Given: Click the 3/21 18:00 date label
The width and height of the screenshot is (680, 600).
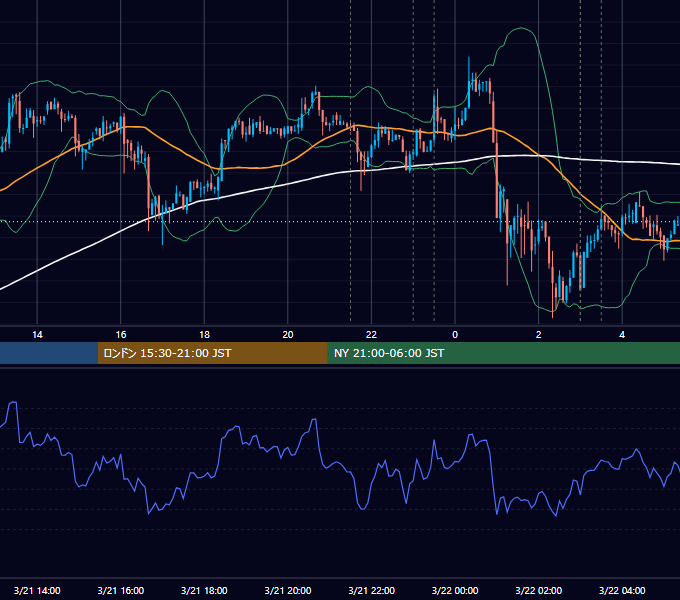Looking at the screenshot, I should pyautogui.click(x=204, y=590).
